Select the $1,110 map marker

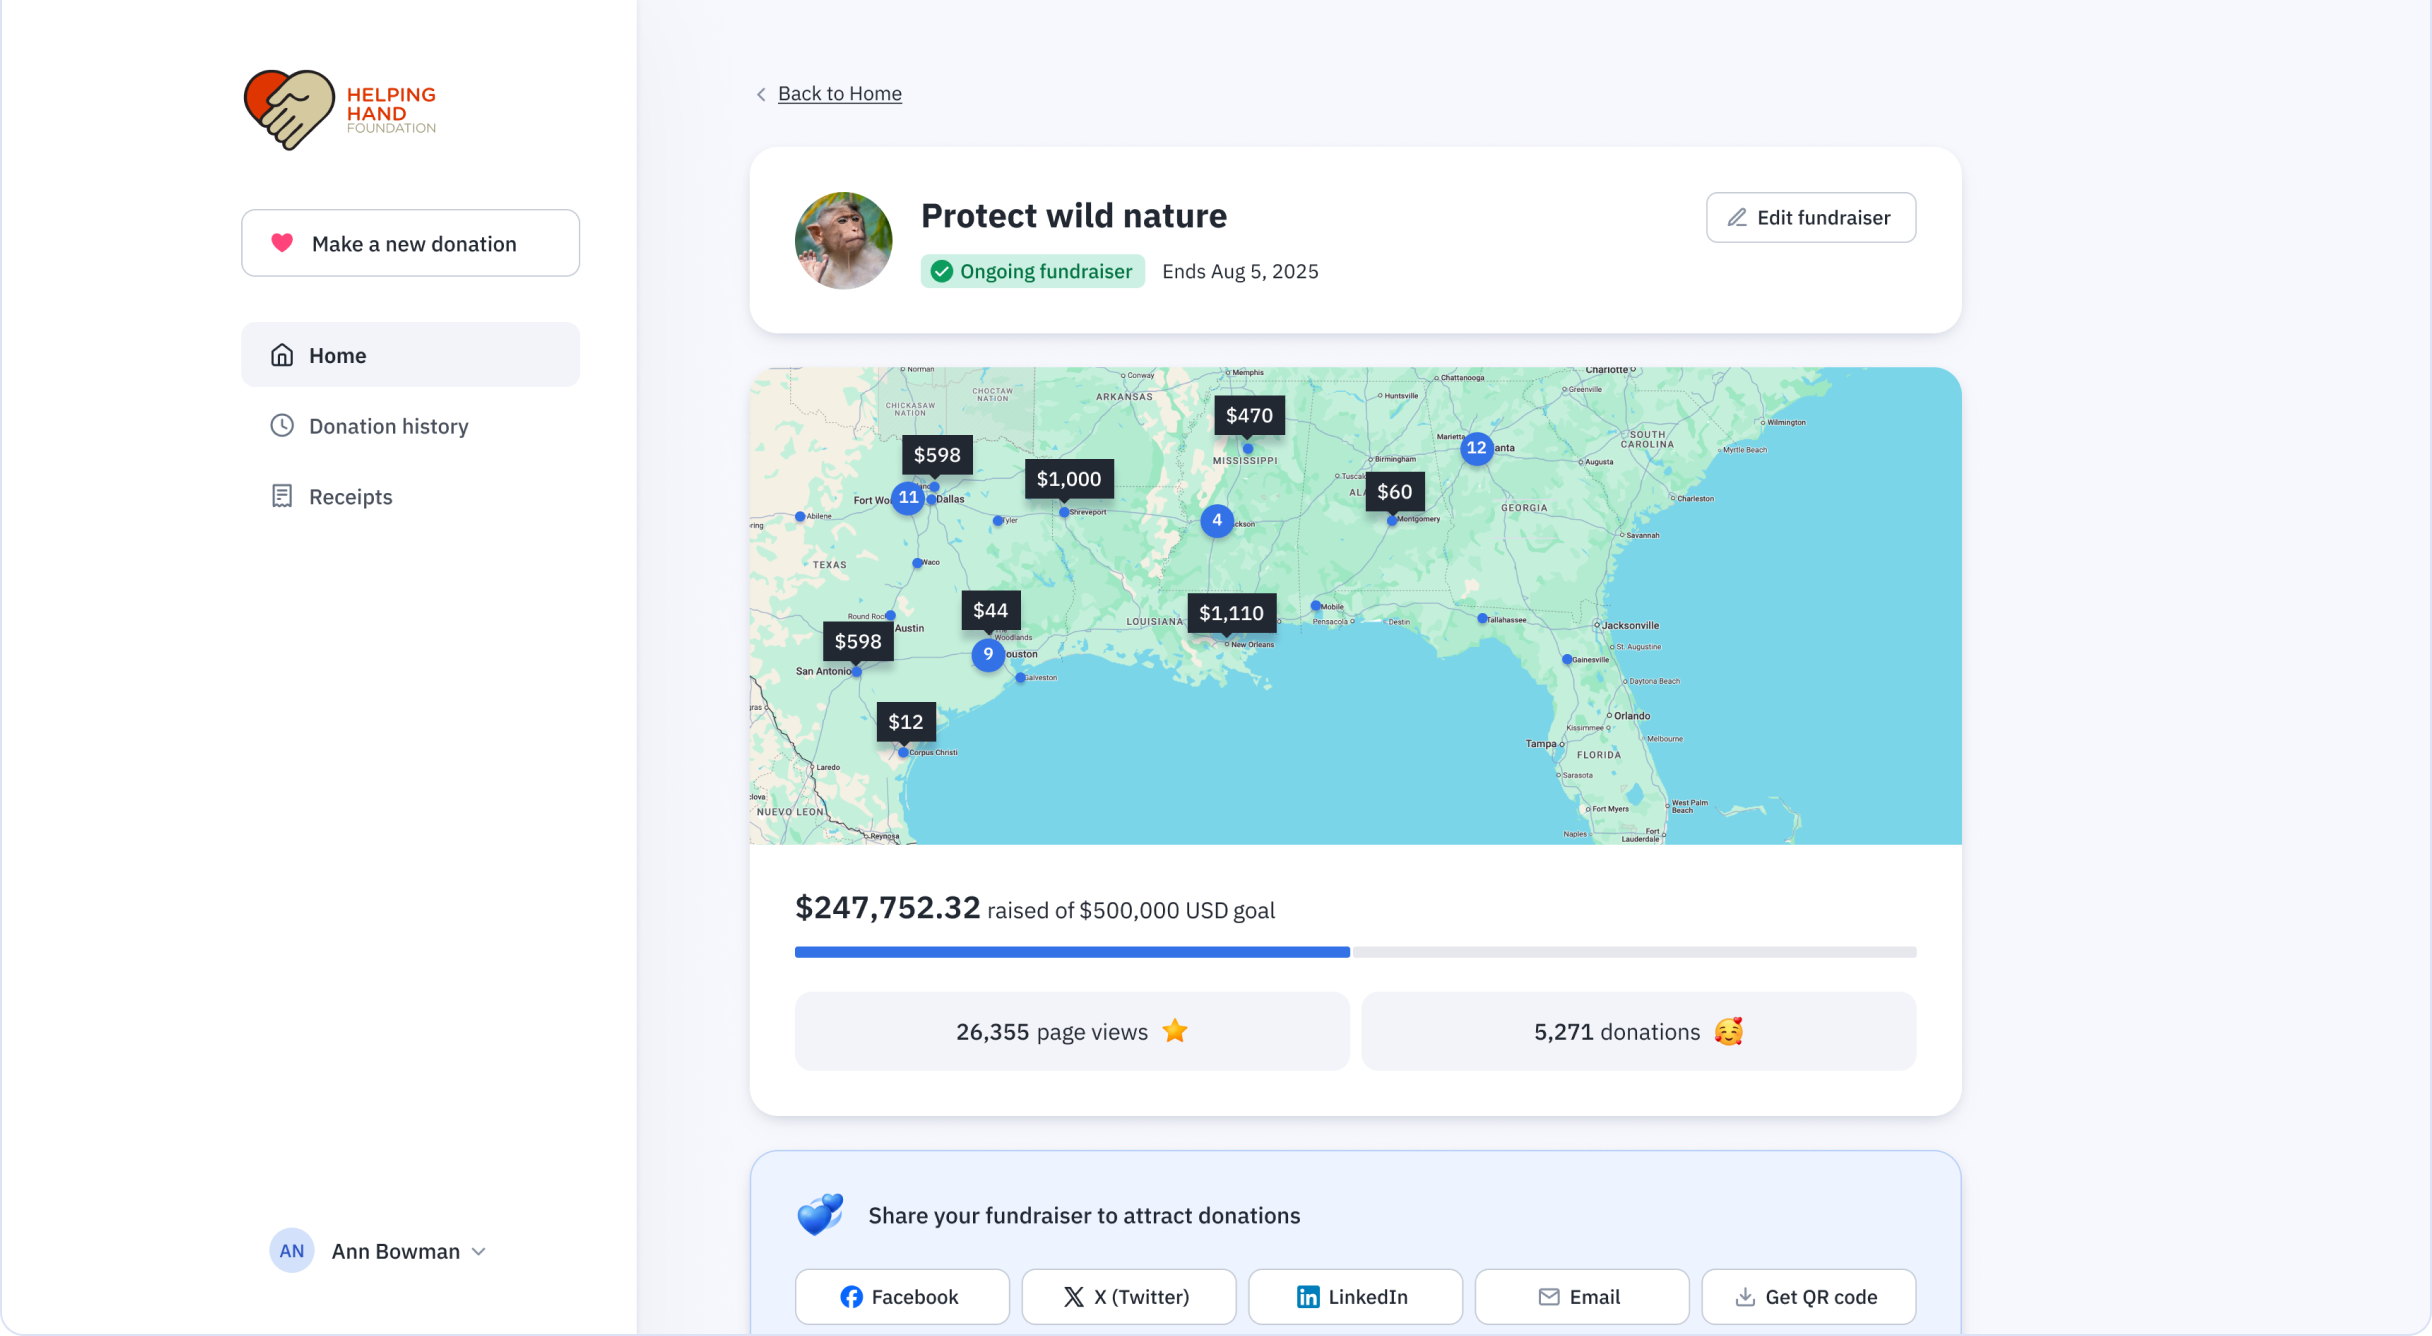1231,613
